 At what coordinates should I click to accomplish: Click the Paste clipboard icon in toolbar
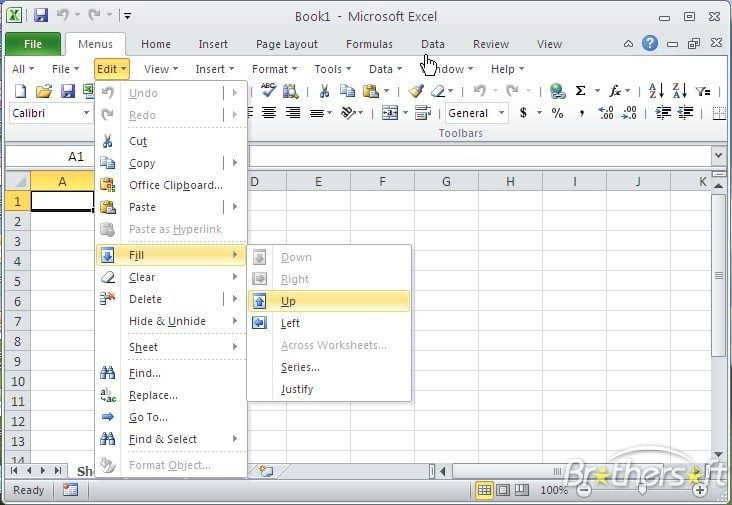[371, 91]
